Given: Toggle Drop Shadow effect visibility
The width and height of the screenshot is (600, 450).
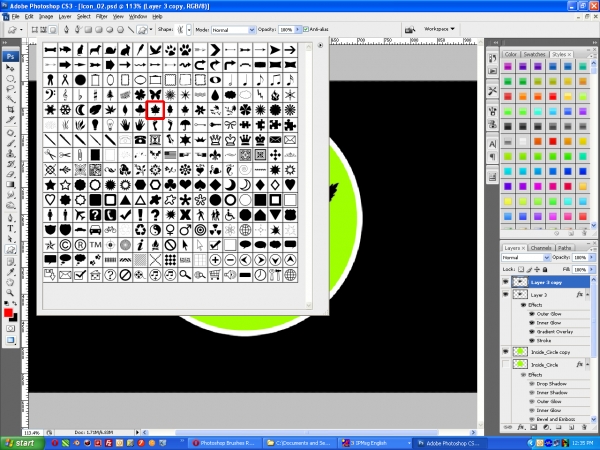Looking at the screenshot, I should point(532,383).
